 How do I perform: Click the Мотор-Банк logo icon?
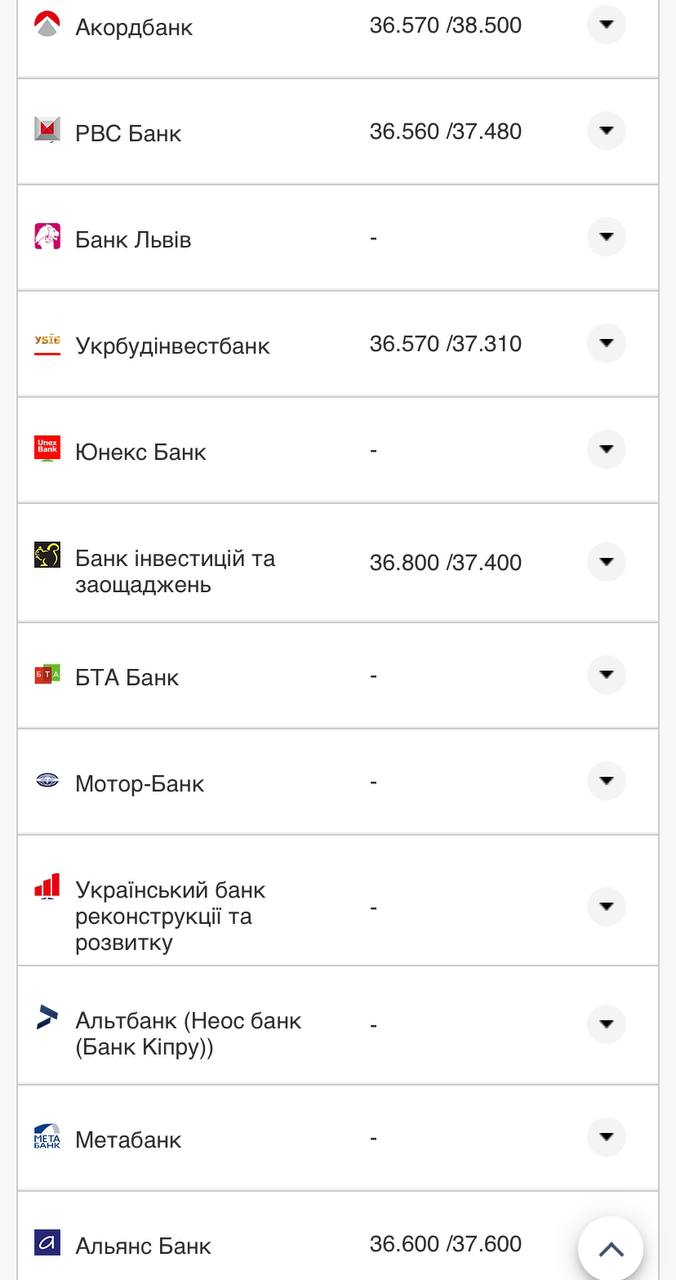point(46,782)
